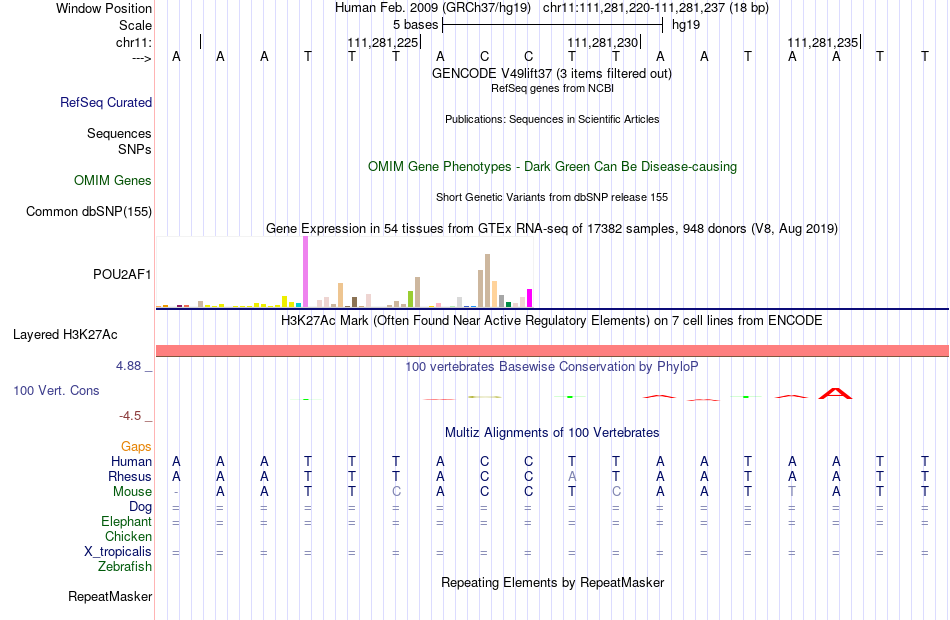Click the '5 bases' scale text
950x620 pixels.
coord(416,25)
